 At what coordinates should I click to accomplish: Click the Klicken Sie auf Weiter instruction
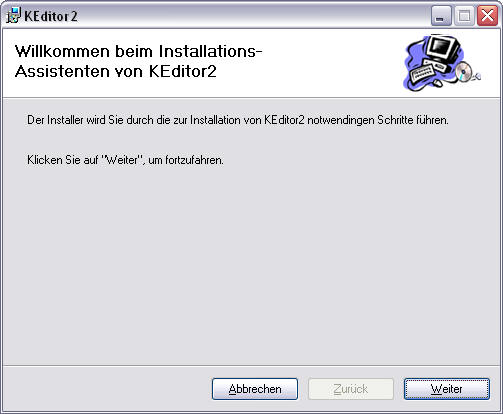pyautogui.click(x=125, y=160)
